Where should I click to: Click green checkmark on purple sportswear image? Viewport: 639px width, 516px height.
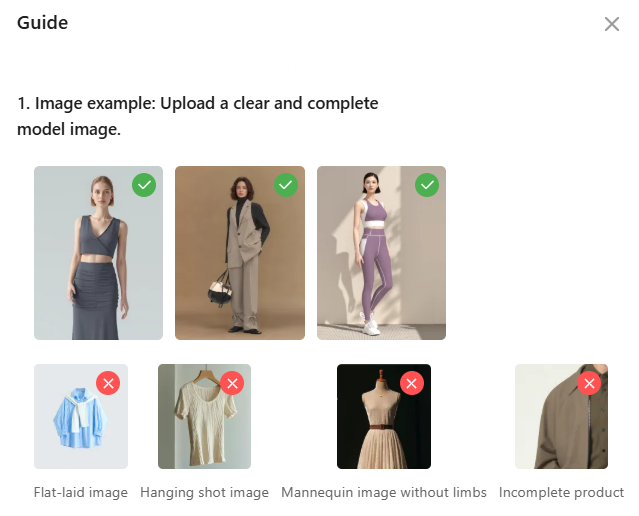(x=427, y=185)
